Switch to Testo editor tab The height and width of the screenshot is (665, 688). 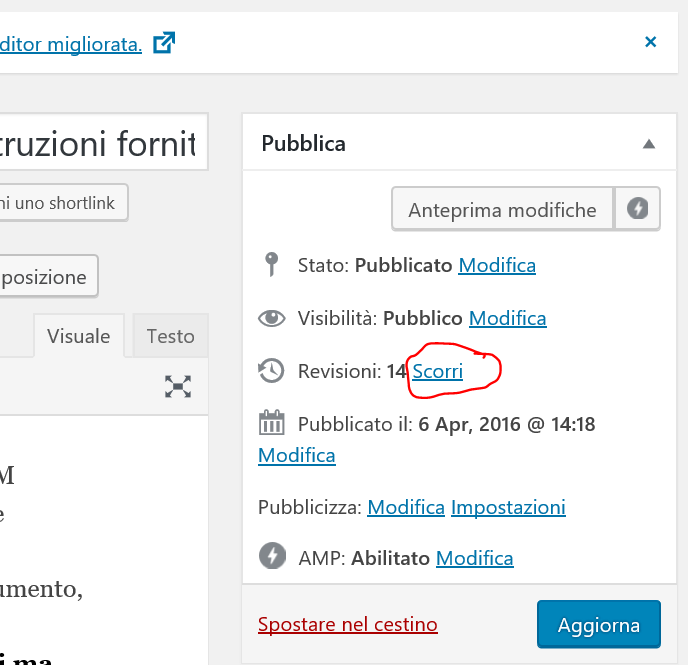tap(170, 336)
